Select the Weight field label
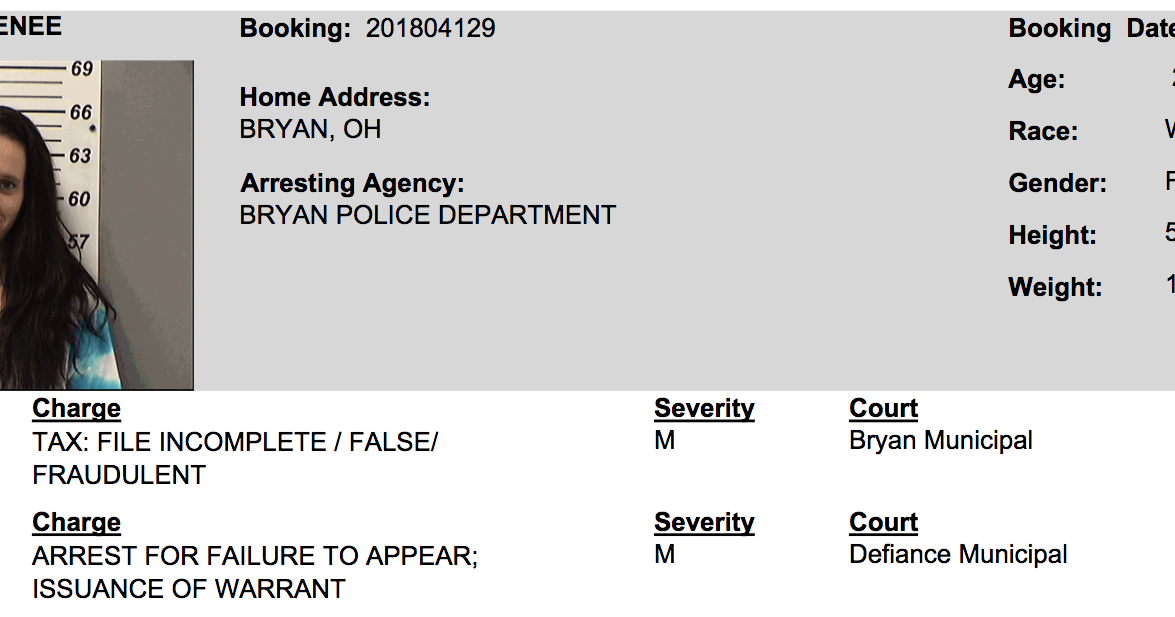The height and width of the screenshot is (617, 1175). (x=1055, y=288)
